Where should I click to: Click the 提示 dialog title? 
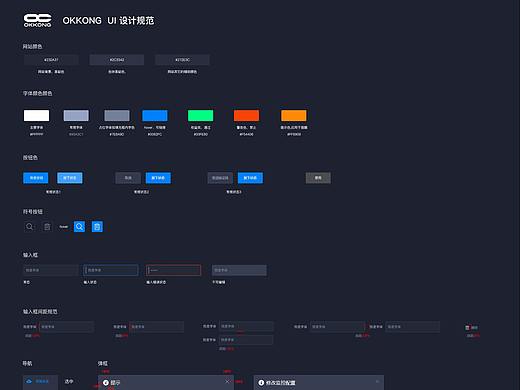[115, 383]
